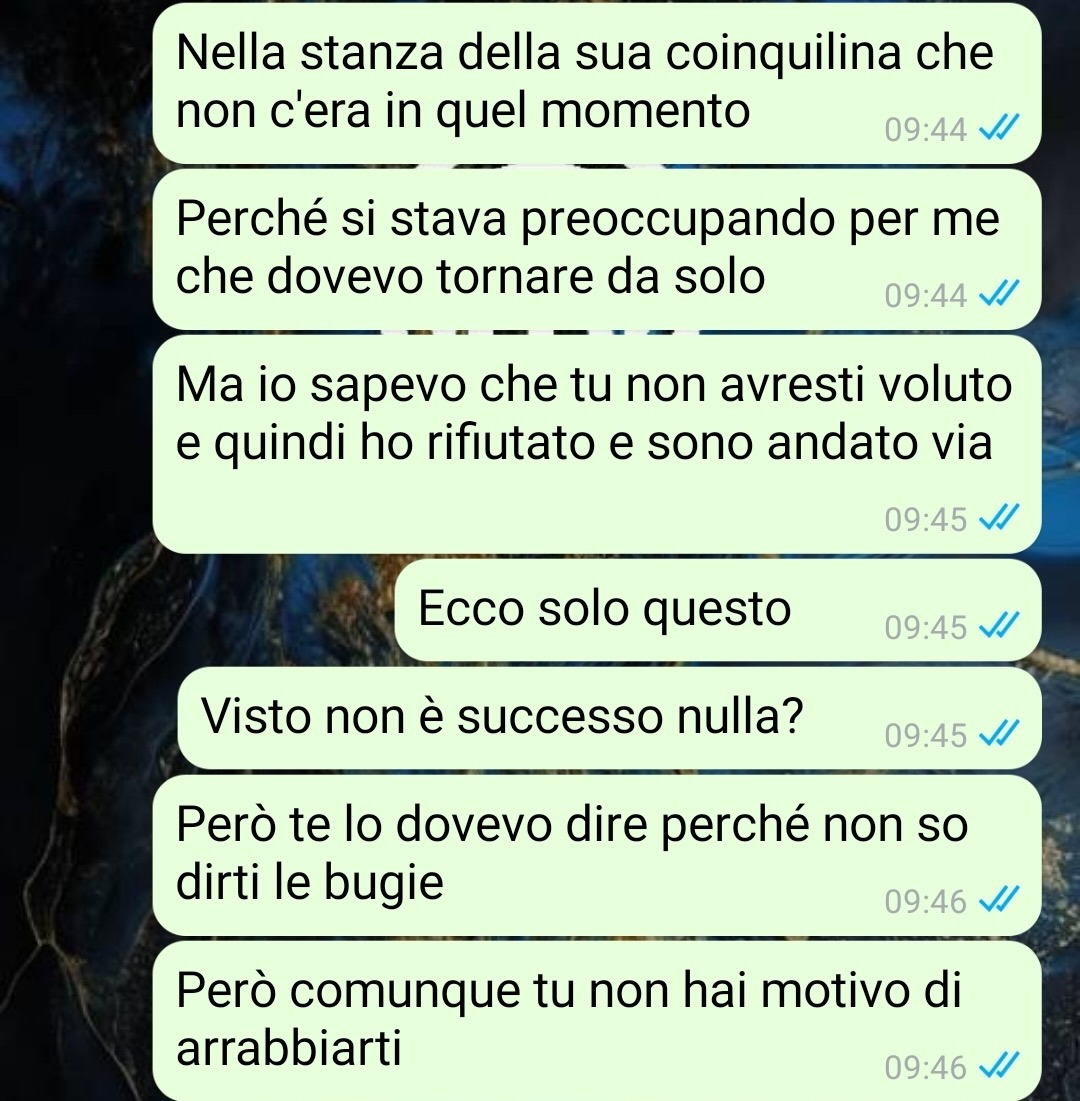Tap the 'non hai motivo di arrabbiarti' message

(x=597, y=1022)
